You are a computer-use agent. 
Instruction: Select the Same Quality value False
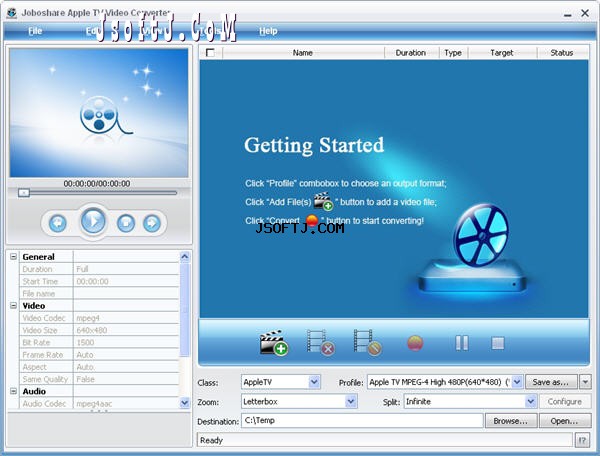click(126, 379)
